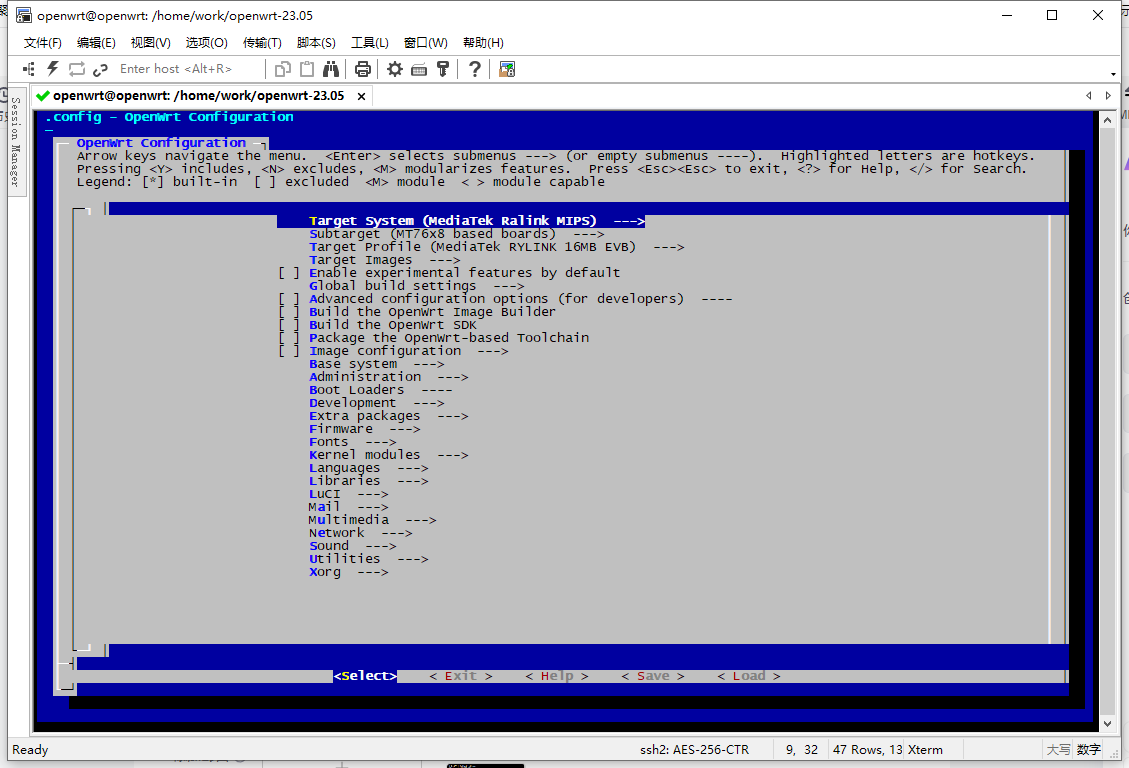The image size is (1129, 768).
Task: Open the 视图(V) menu
Action: click(150, 42)
